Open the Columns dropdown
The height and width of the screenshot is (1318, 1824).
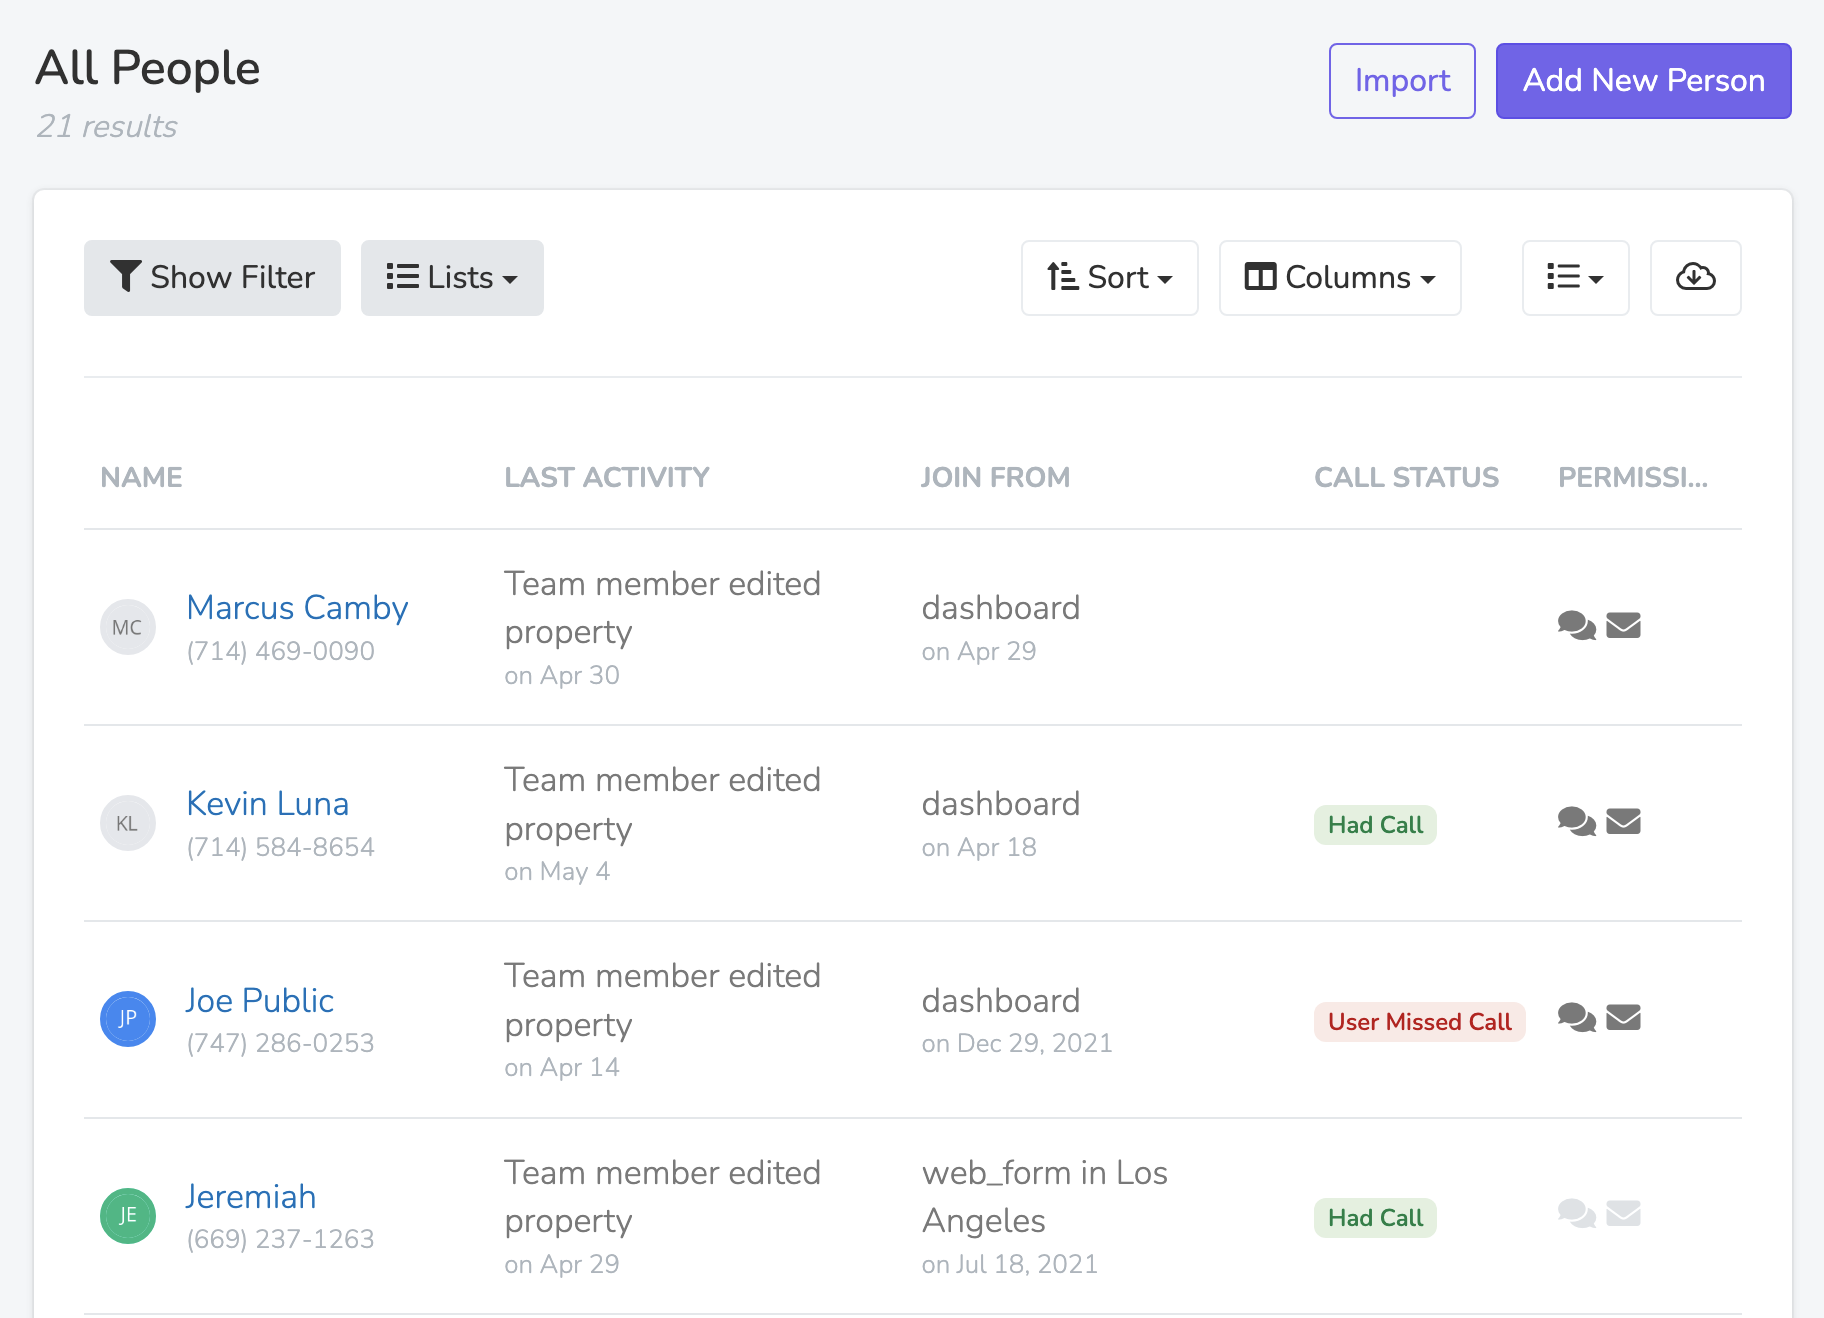coord(1339,277)
